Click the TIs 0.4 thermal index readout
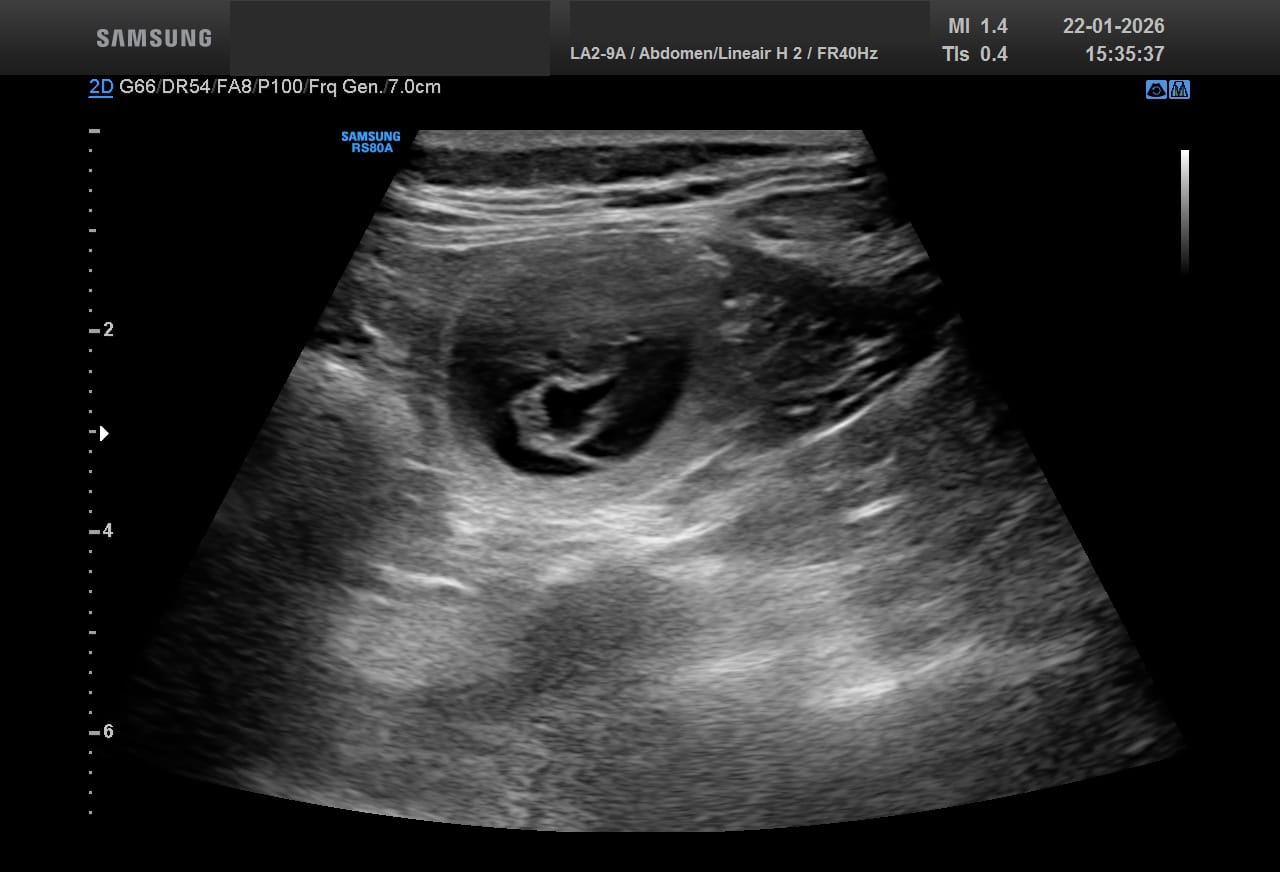Image resolution: width=1280 pixels, height=872 pixels. [975, 54]
